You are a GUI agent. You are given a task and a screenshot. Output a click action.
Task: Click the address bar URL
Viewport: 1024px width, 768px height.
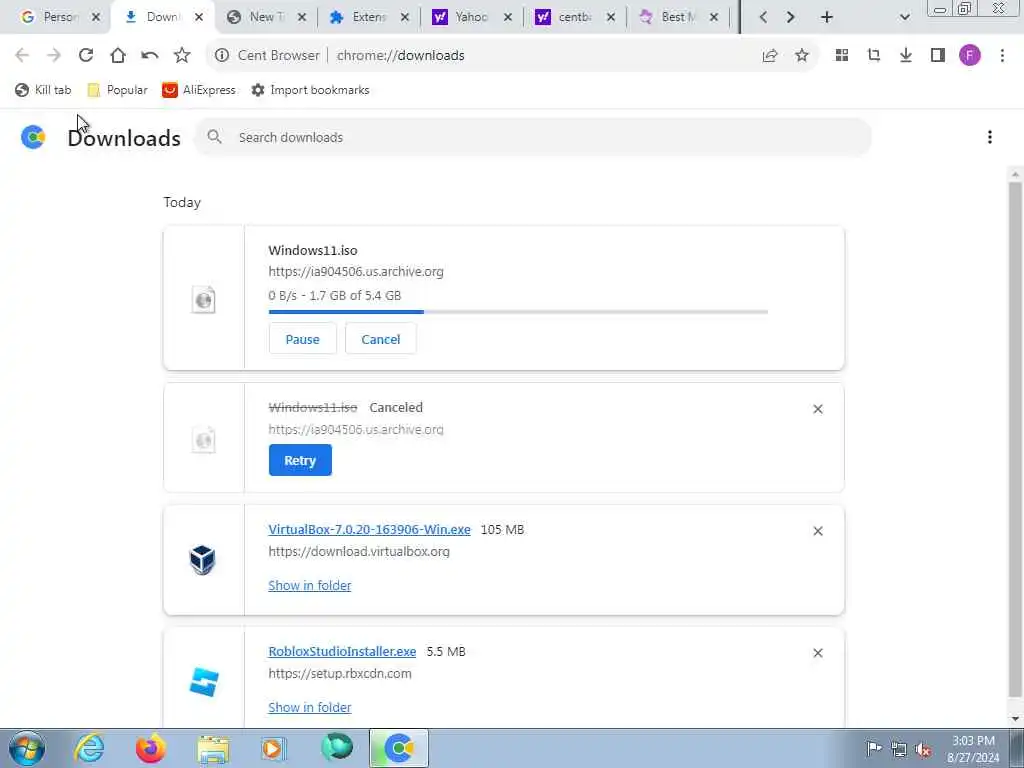click(400, 56)
